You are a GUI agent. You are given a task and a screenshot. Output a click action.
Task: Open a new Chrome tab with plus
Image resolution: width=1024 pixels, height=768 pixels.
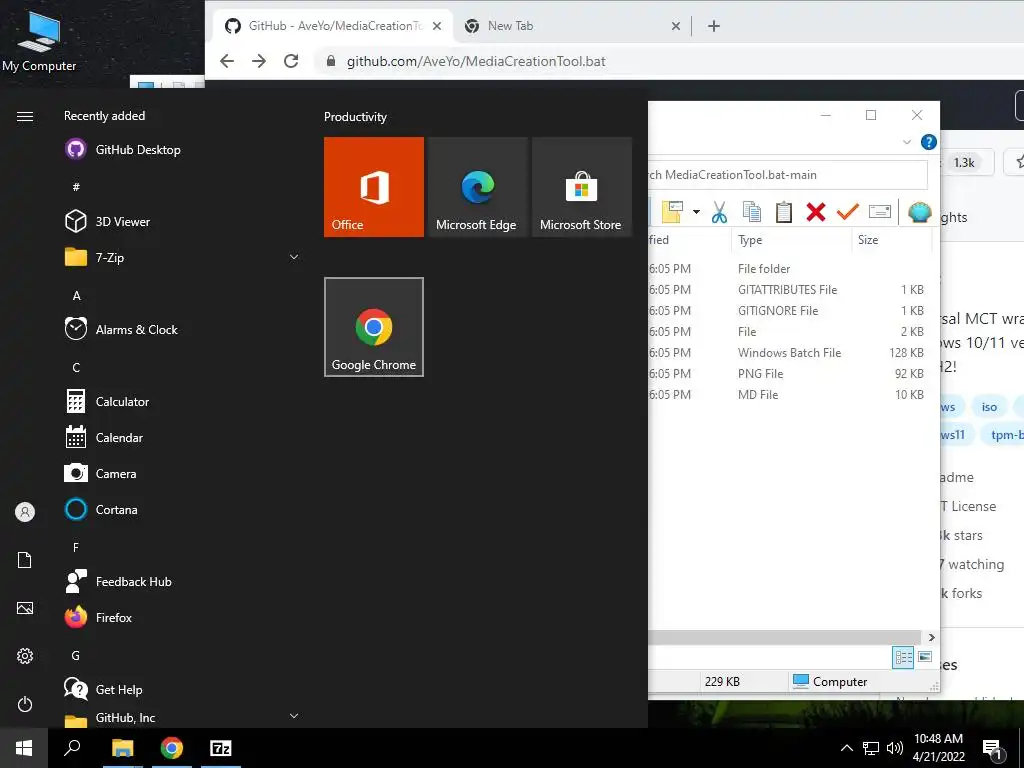714,26
